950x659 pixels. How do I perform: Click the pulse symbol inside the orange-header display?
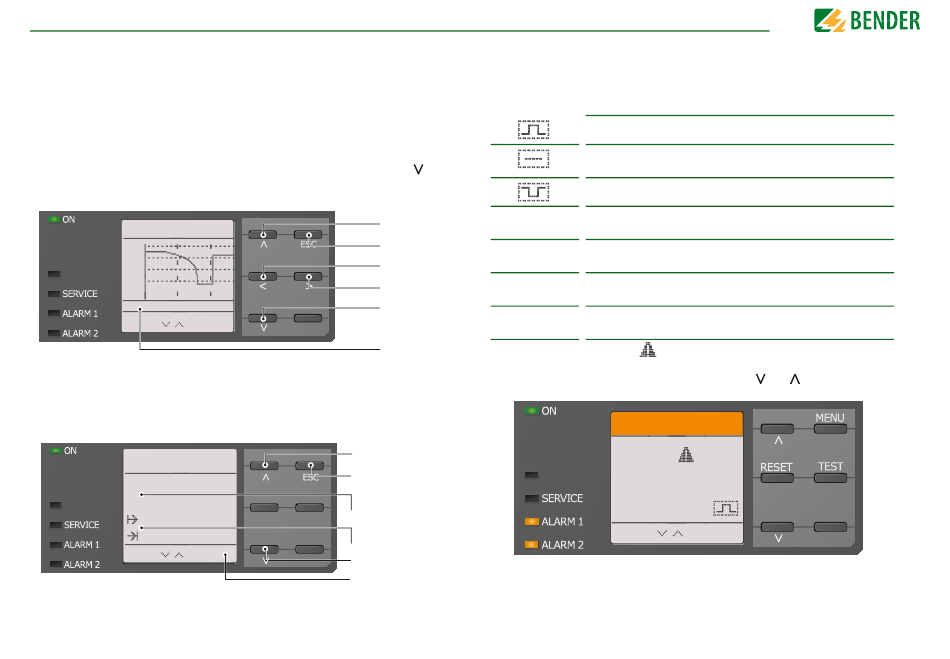coord(726,508)
